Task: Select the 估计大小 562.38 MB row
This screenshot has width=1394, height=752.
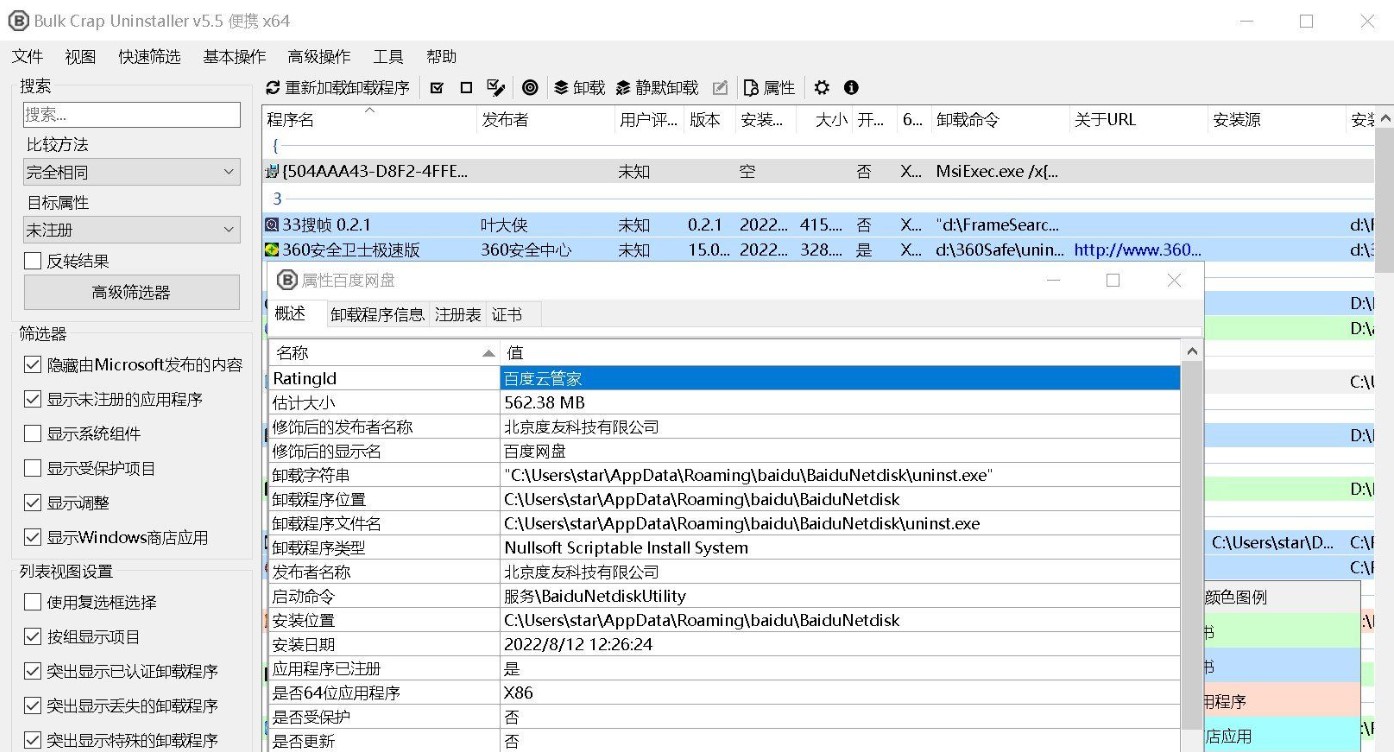Action: tap(724, 402)
